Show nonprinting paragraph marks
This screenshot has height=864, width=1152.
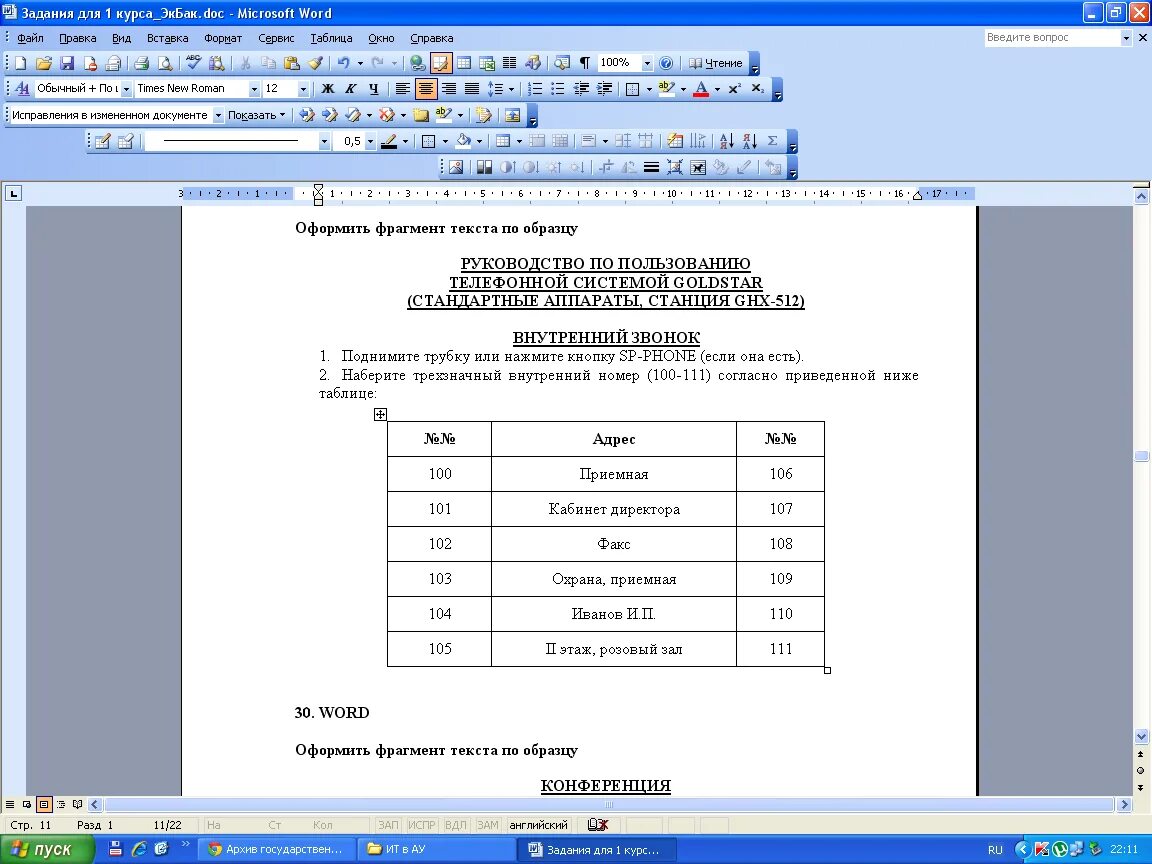(585, 63)
